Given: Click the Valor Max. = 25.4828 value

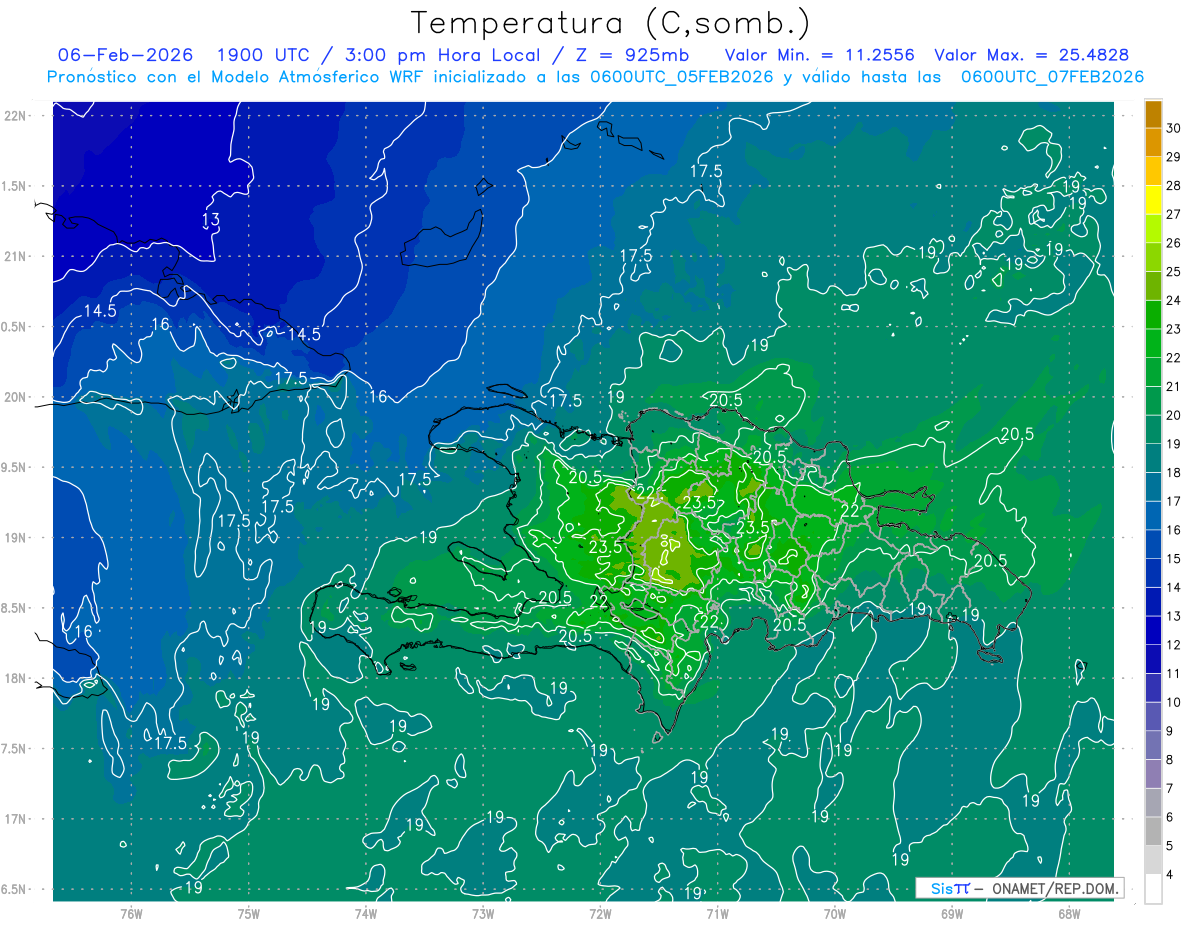Looking at the screenshot, I should click(1031, 55).
